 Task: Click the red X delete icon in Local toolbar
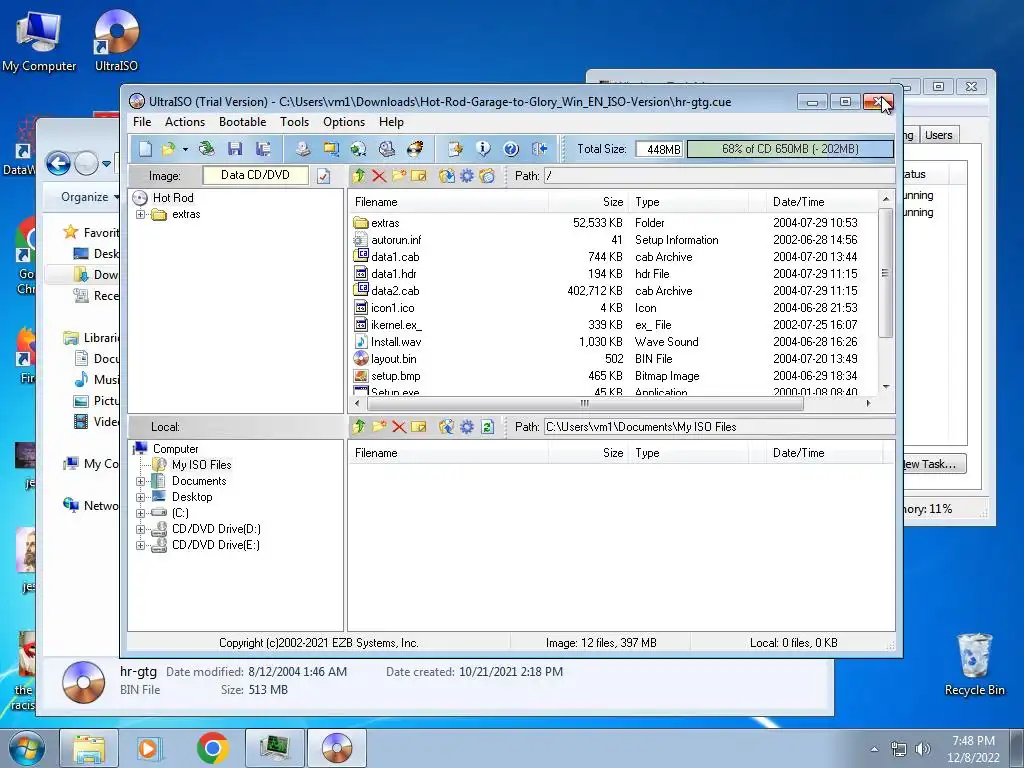tap(399, 427)
